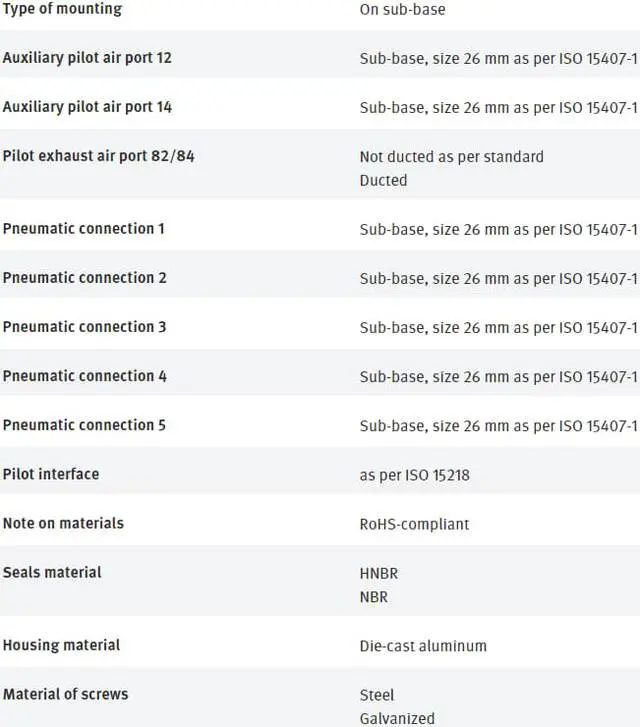Viewport: 640px width, 727px height.
Task: Click the Pneumatic connection 2 label
Action: point(84,278)
